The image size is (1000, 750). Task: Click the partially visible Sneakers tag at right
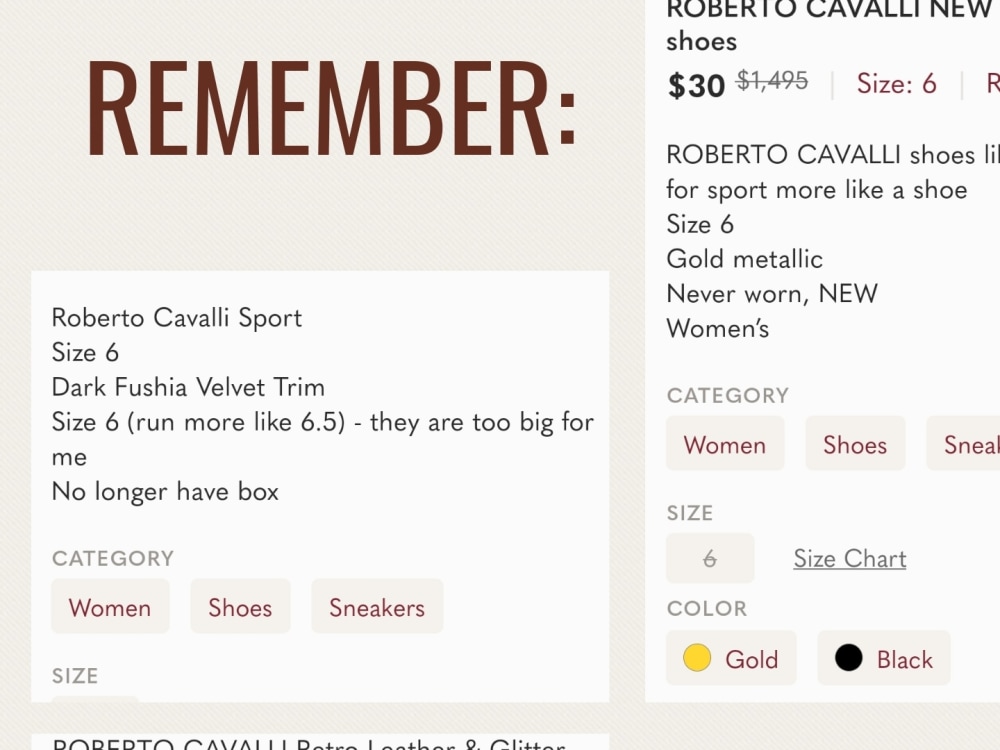pyautogui.click(x=963, y=443)
